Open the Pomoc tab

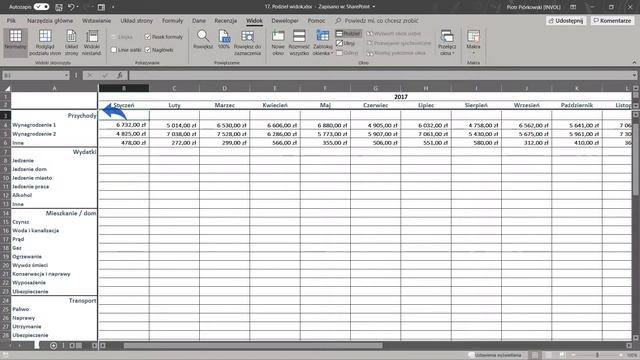click(x=316, y=20)
